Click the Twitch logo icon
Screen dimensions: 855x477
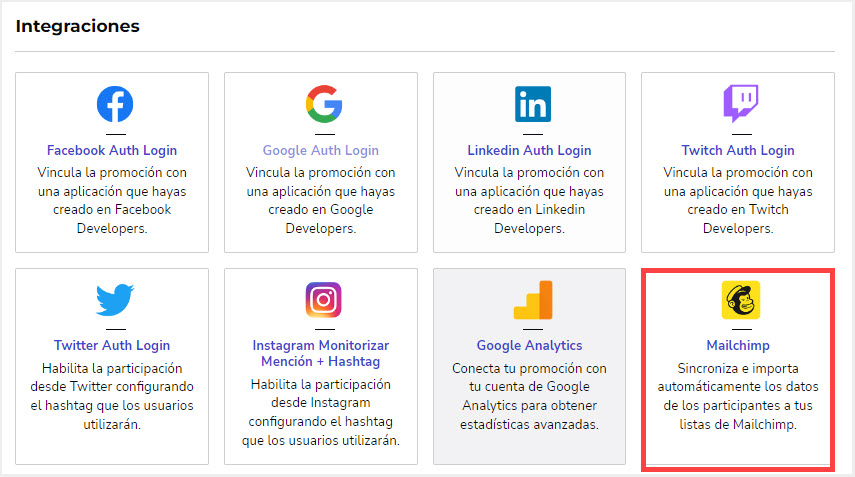click(x=740, y=103)
